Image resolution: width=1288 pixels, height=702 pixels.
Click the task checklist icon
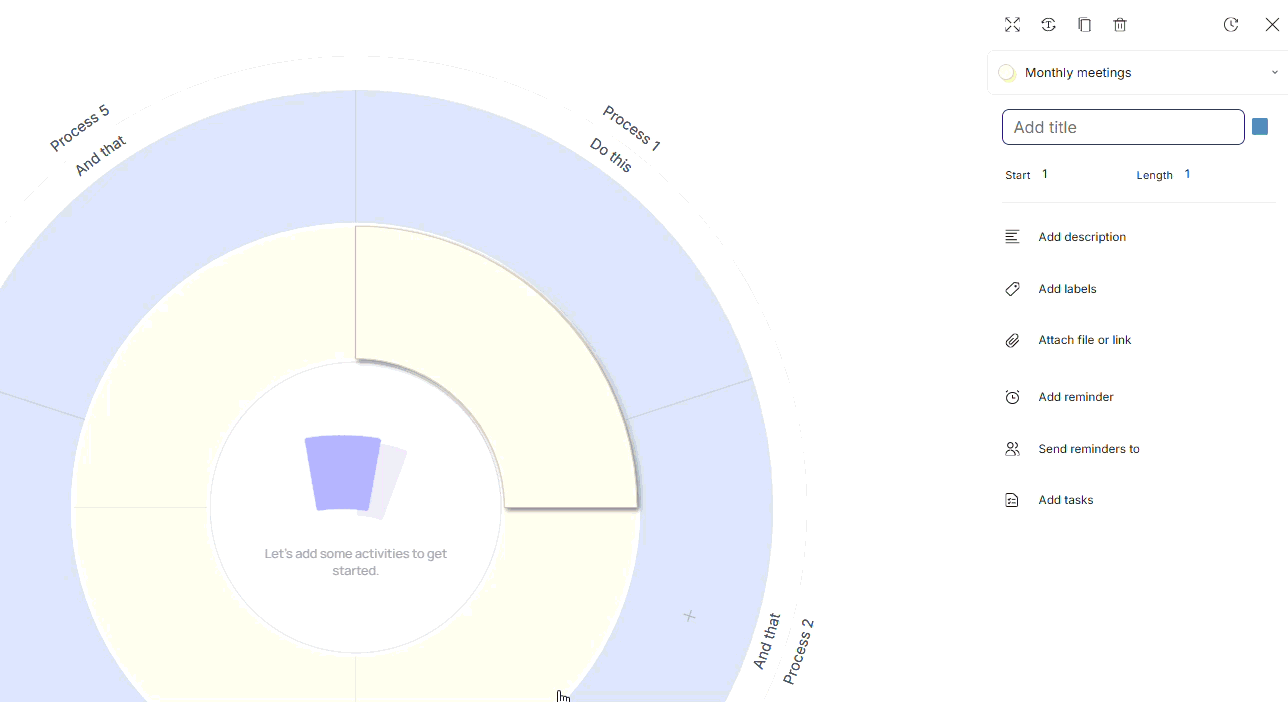coord(1012,500)
